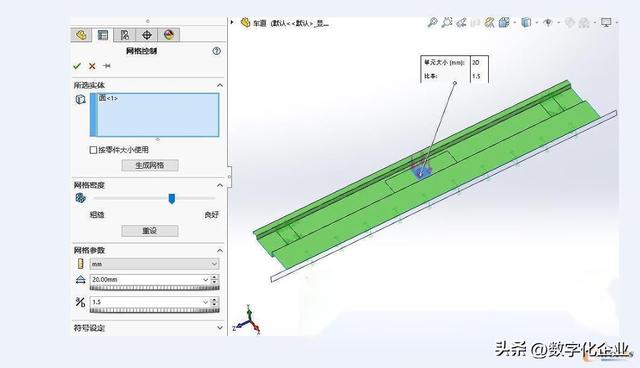
Task: Open the 1.5 ratio dropdown arrow
Action: coord(206,302)
